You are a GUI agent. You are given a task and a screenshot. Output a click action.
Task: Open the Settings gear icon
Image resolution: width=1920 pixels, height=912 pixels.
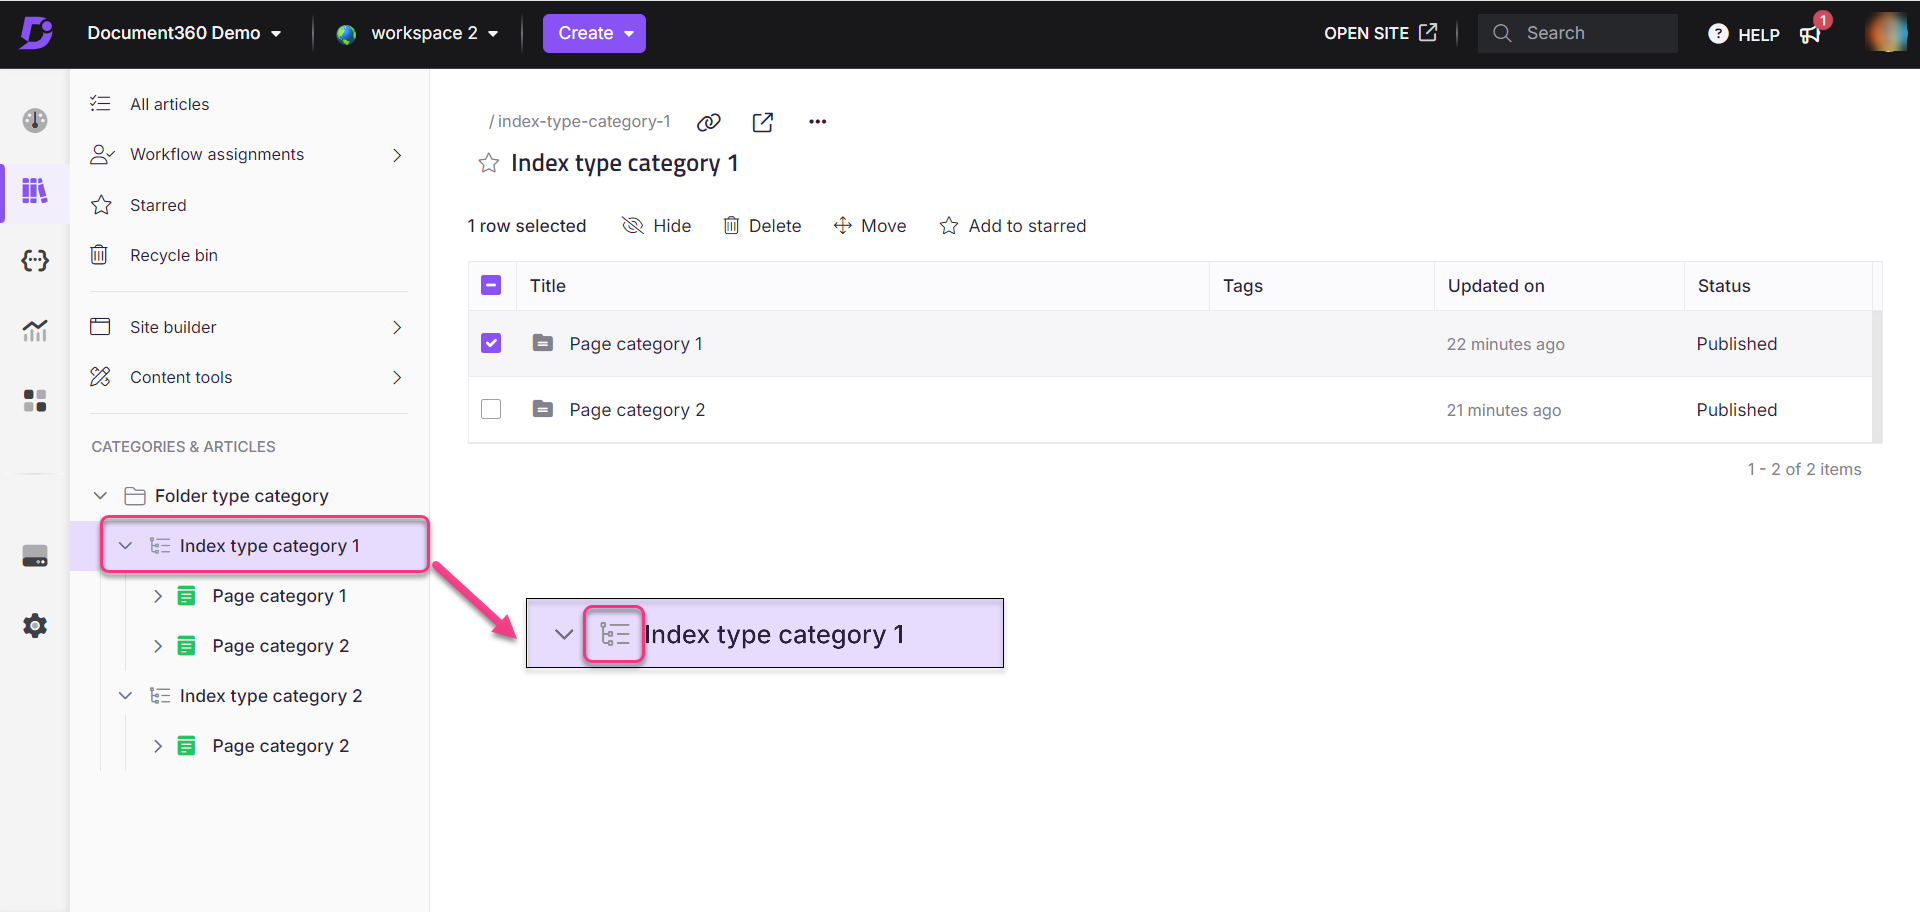[x=35, y=626]
